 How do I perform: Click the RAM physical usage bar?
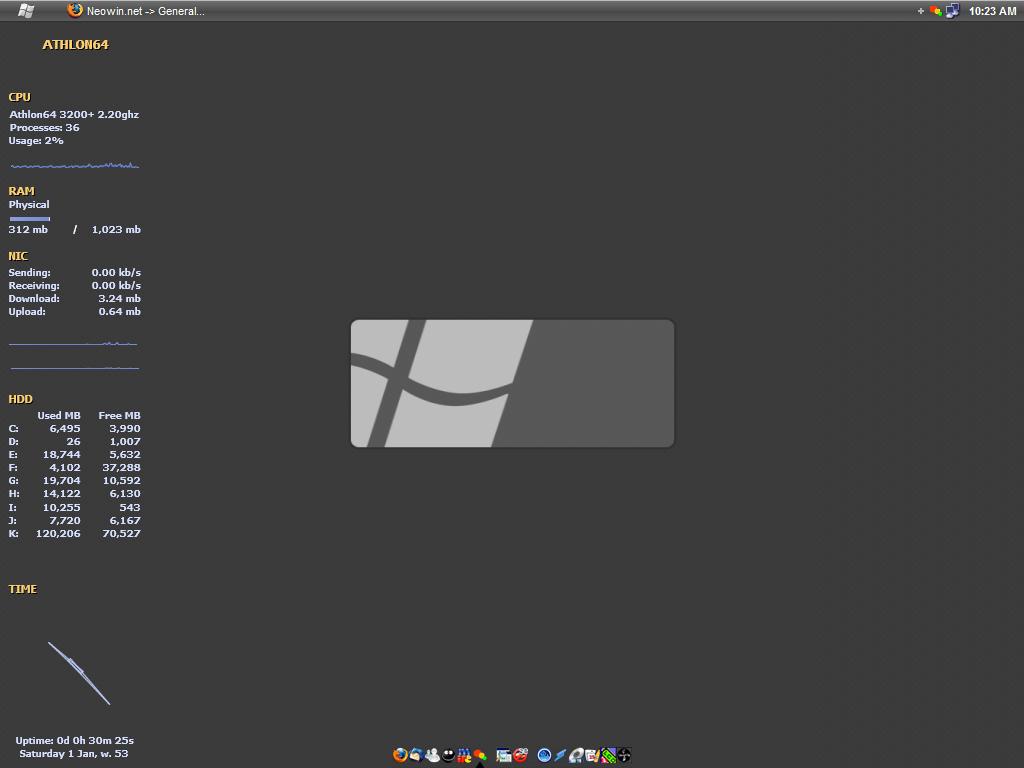coord(30,218)
